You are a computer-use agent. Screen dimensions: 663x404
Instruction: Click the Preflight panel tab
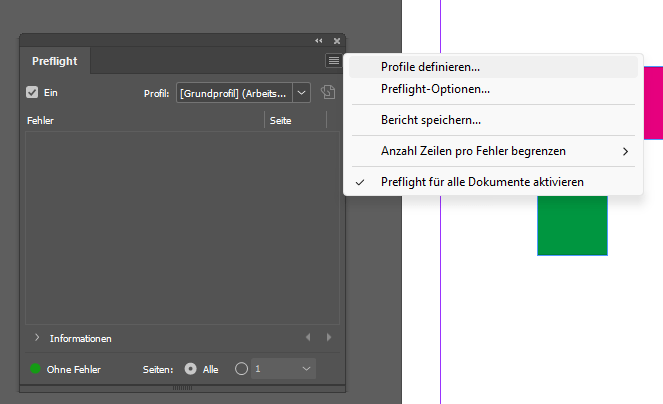point(54,61)
